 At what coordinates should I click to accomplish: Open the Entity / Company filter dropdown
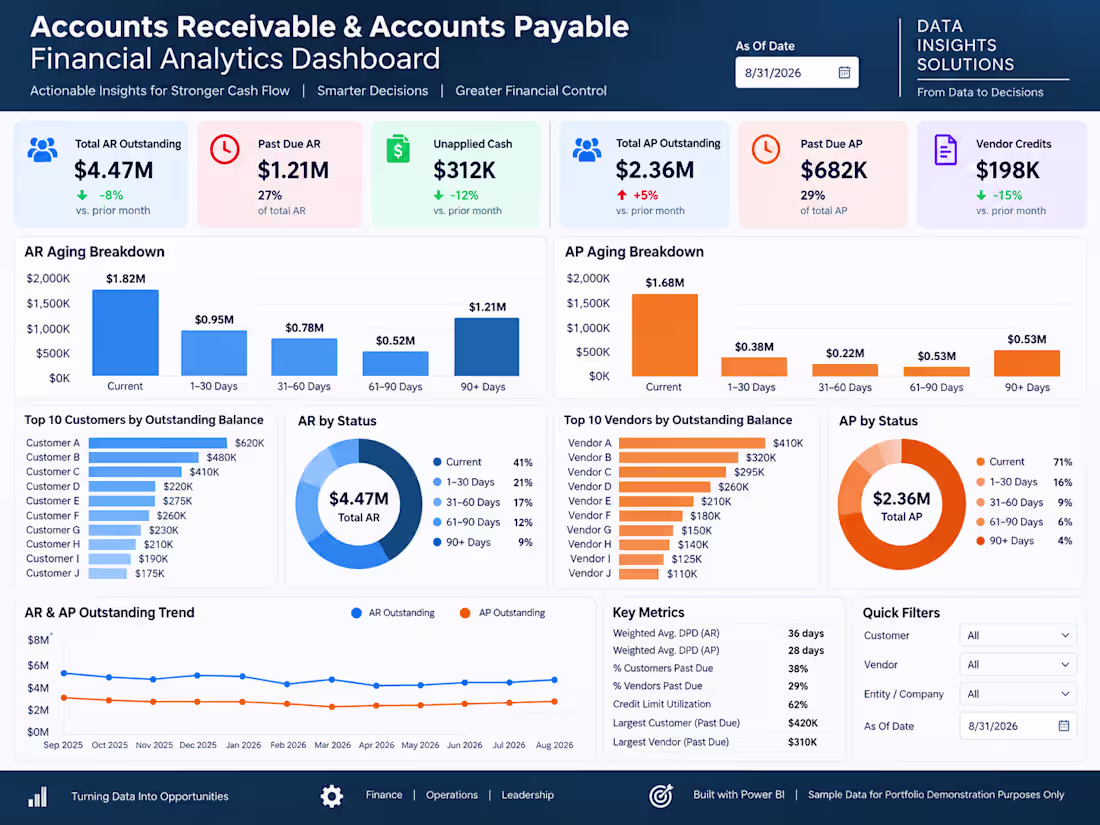point(1018,694)
